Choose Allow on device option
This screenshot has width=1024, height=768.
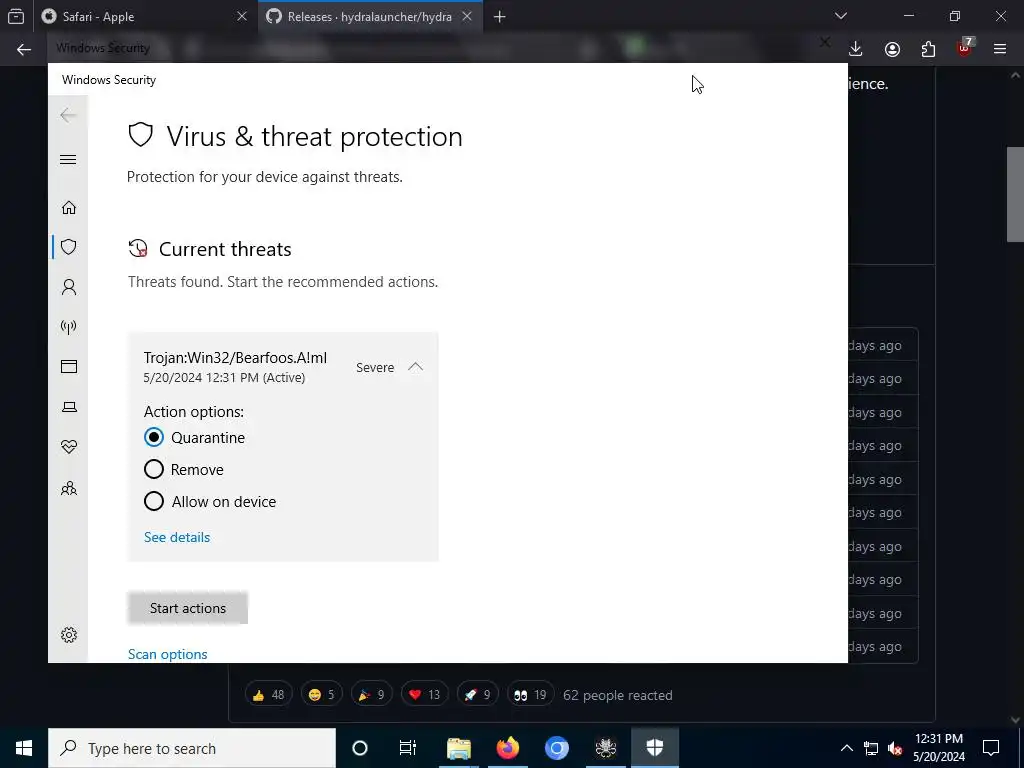click(210, 502)
